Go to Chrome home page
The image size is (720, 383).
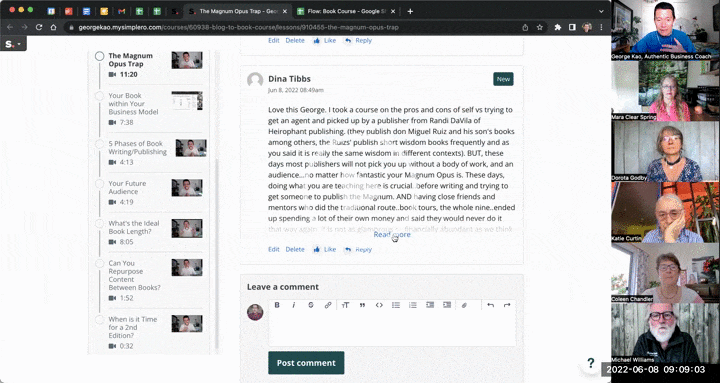pyautogui.click(x=53, y=27)
